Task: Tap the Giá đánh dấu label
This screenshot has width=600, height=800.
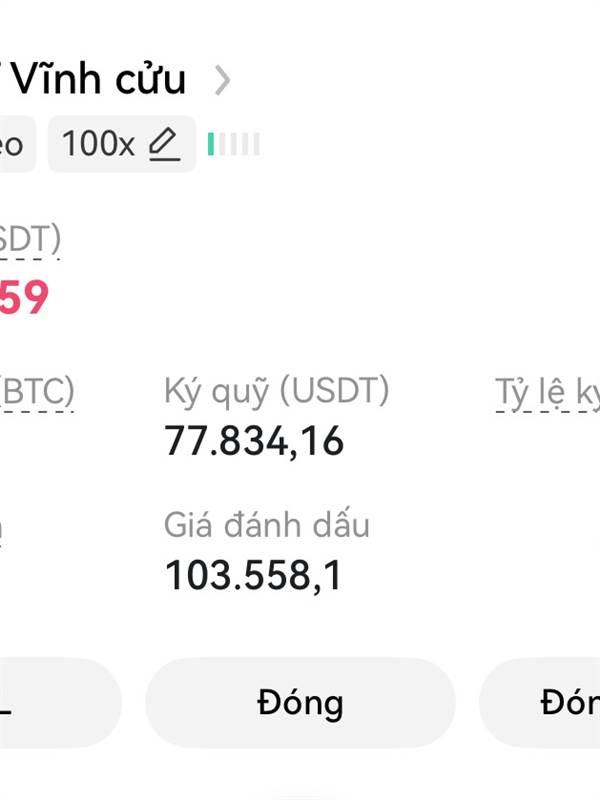Action: tap(266, 524)
